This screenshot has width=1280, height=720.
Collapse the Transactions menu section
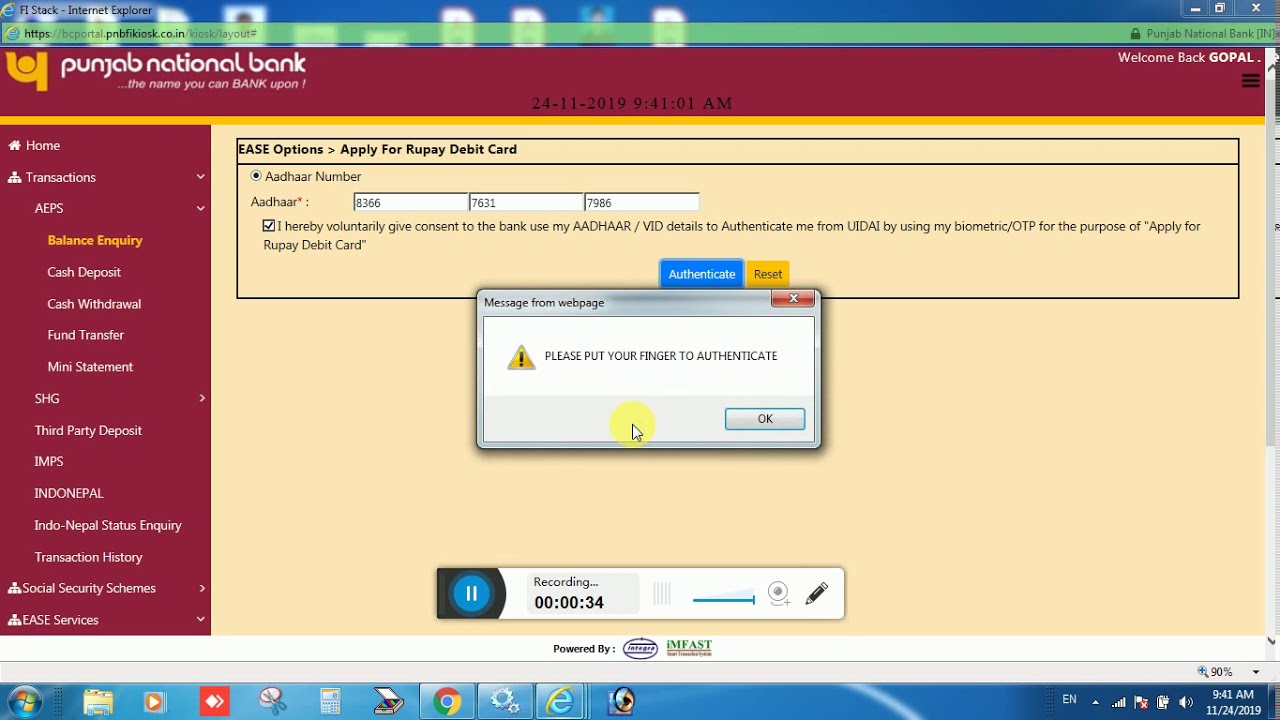click(x=105, y=177)
